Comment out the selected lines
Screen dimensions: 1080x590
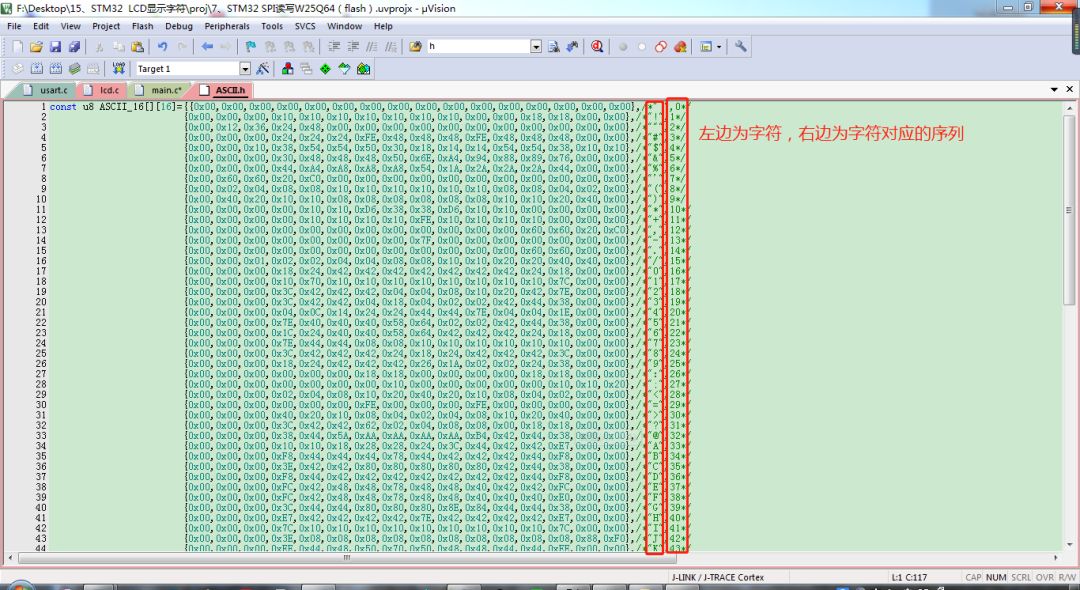[372, 47]
